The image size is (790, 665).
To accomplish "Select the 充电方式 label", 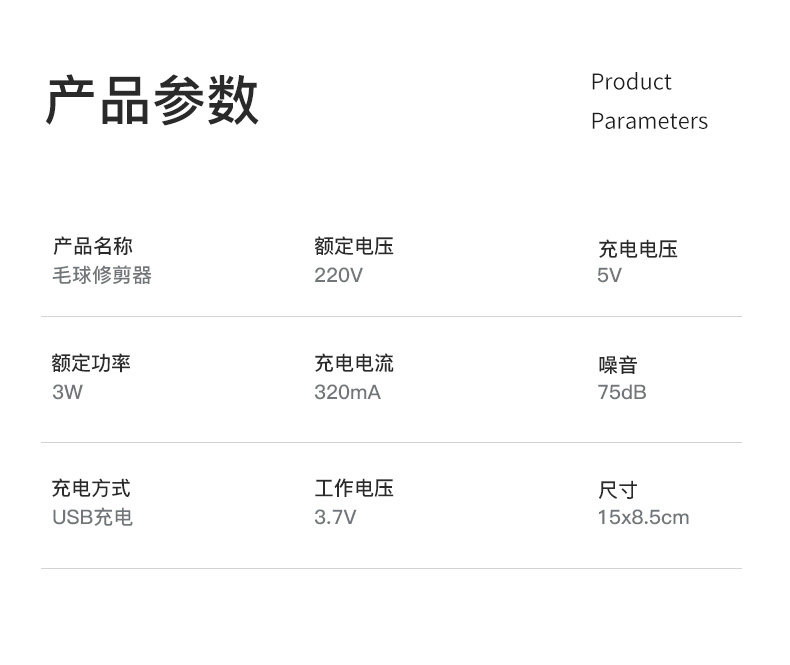I will point(91,489).
